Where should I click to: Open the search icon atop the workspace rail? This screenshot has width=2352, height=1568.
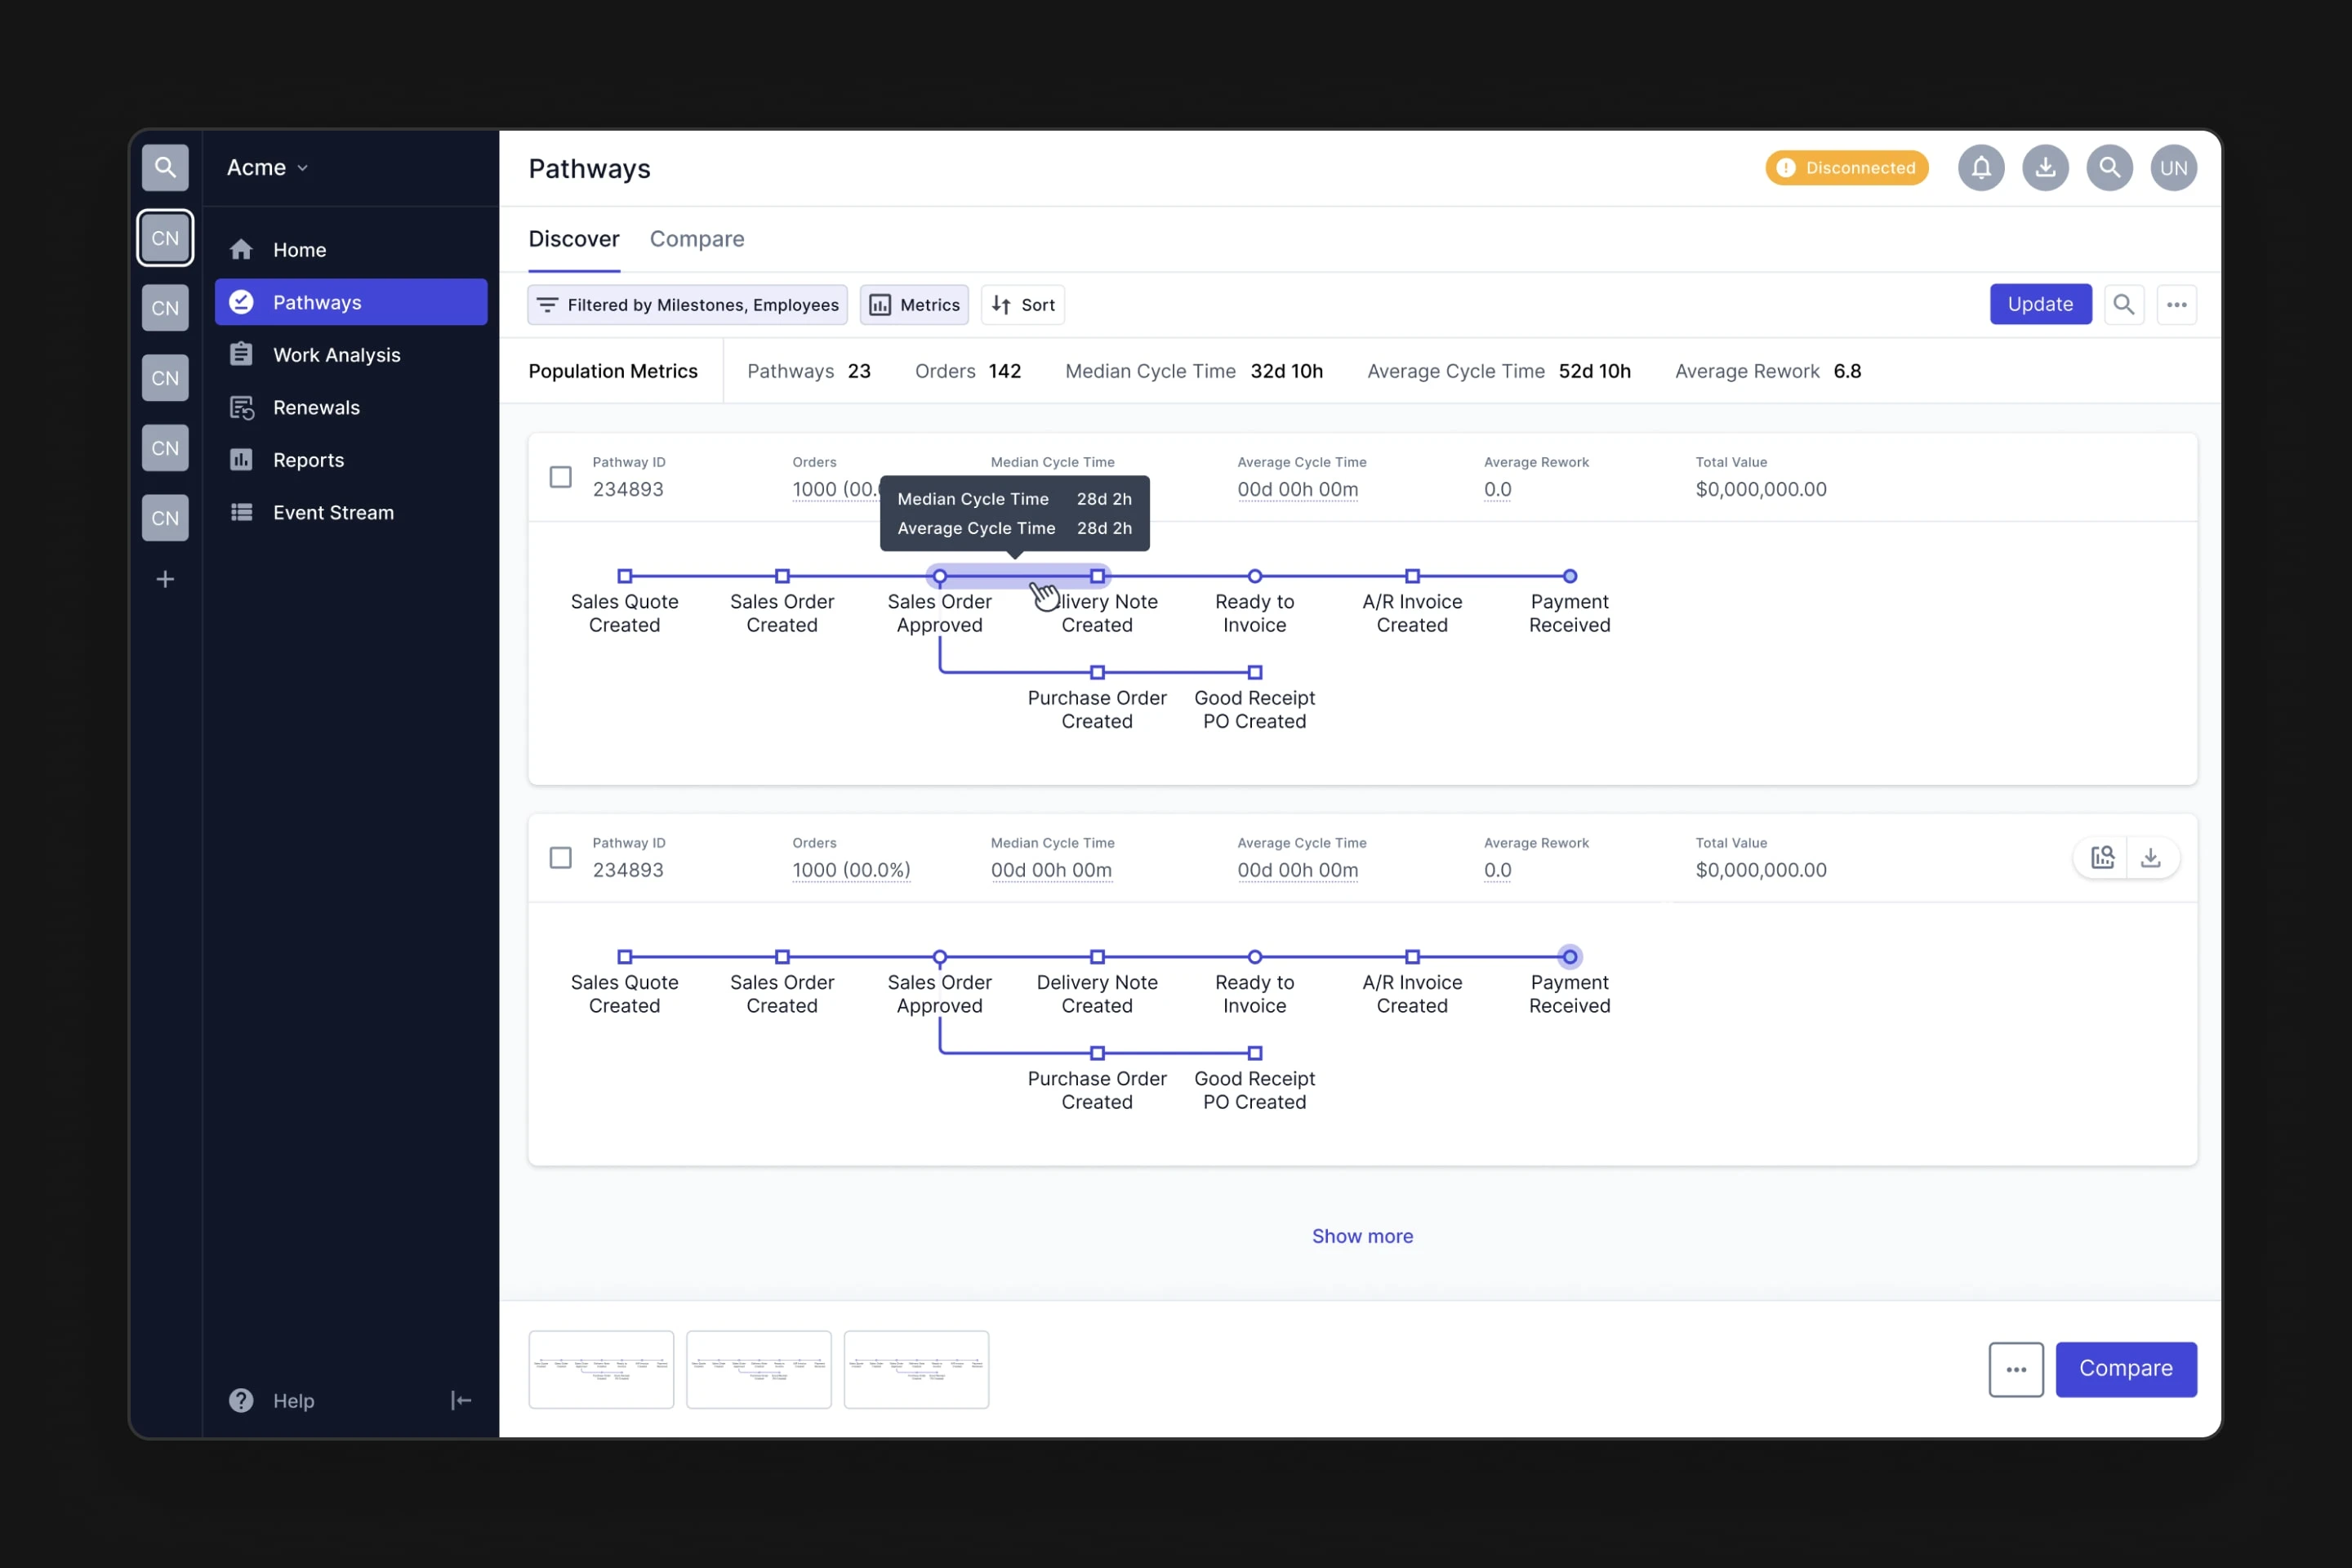pos(165,167)
